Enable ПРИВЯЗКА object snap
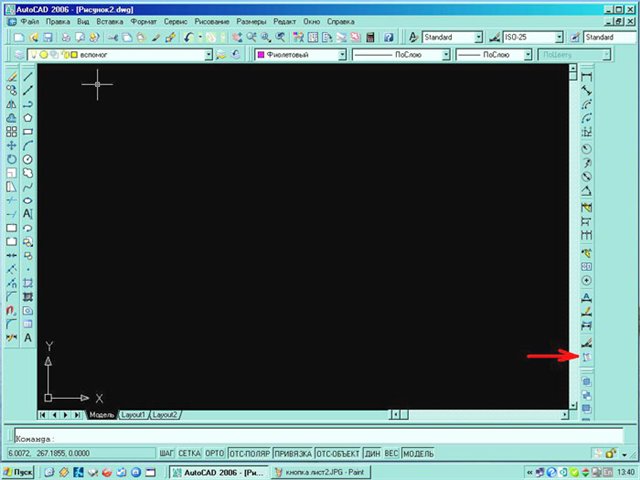640x480 pixels. (293, 453)
